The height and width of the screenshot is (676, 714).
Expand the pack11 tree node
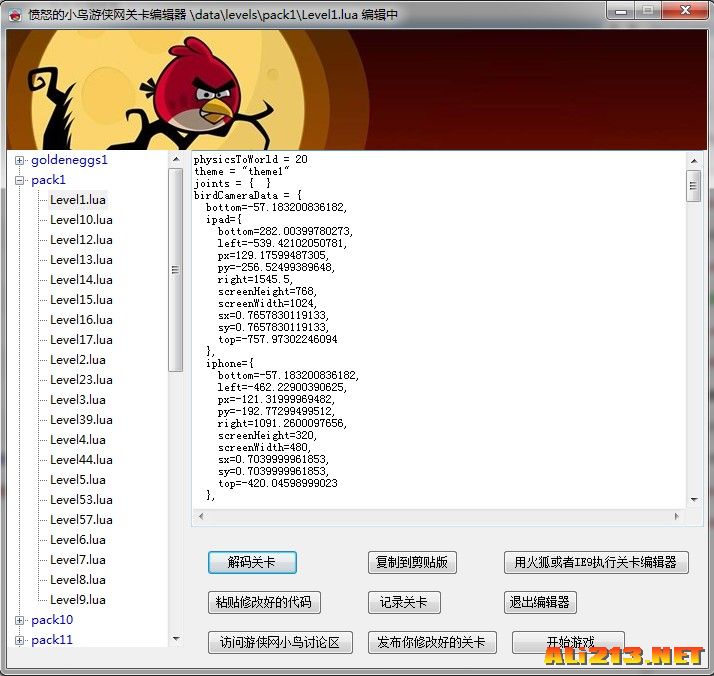point(19,640)
